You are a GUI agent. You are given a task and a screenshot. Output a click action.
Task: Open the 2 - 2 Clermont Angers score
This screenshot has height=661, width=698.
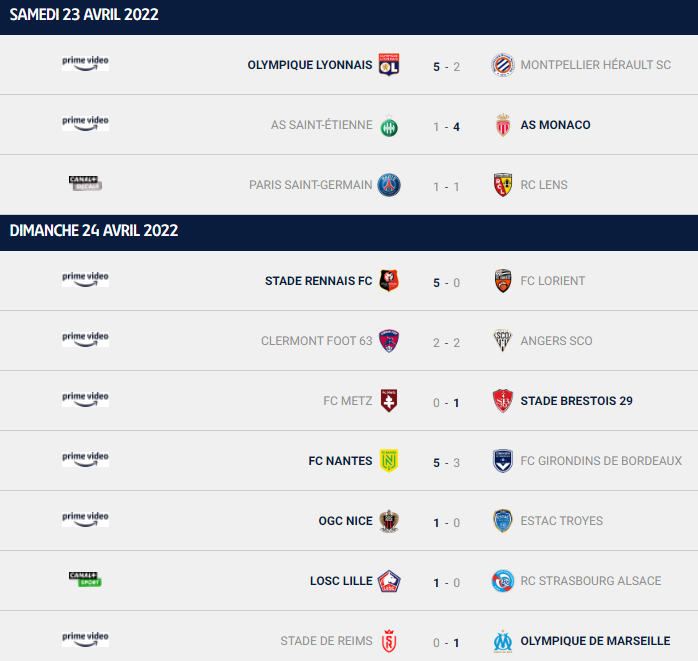tap(446, 343)
